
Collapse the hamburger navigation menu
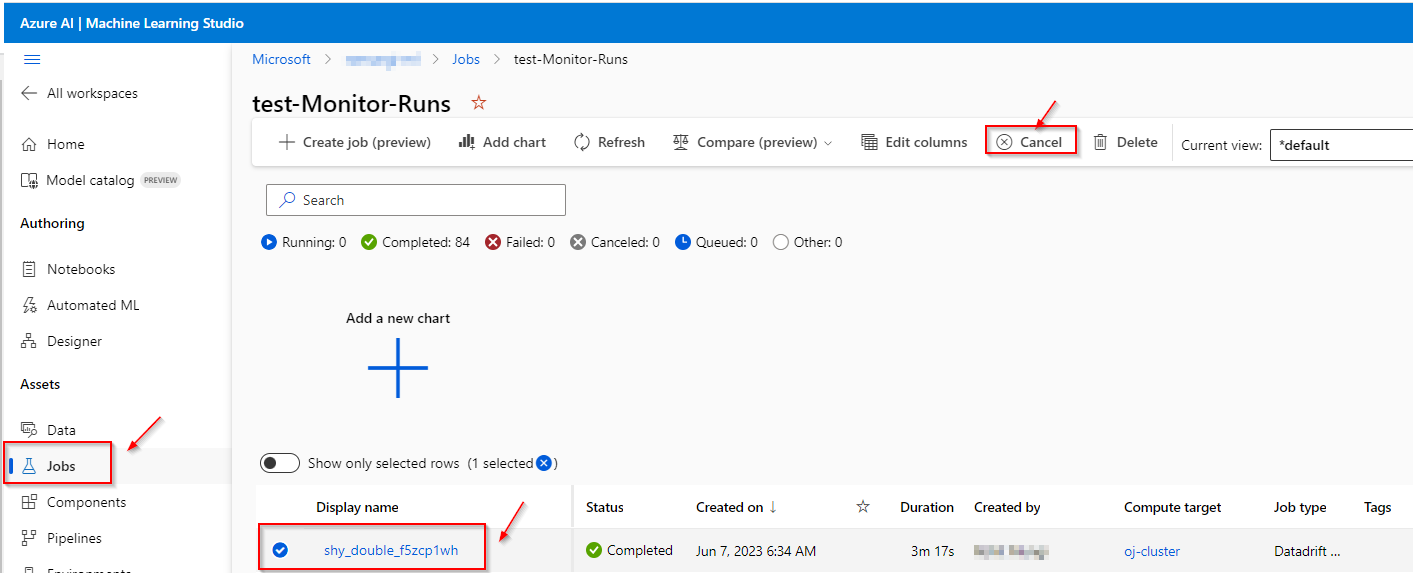coord(31,60)
